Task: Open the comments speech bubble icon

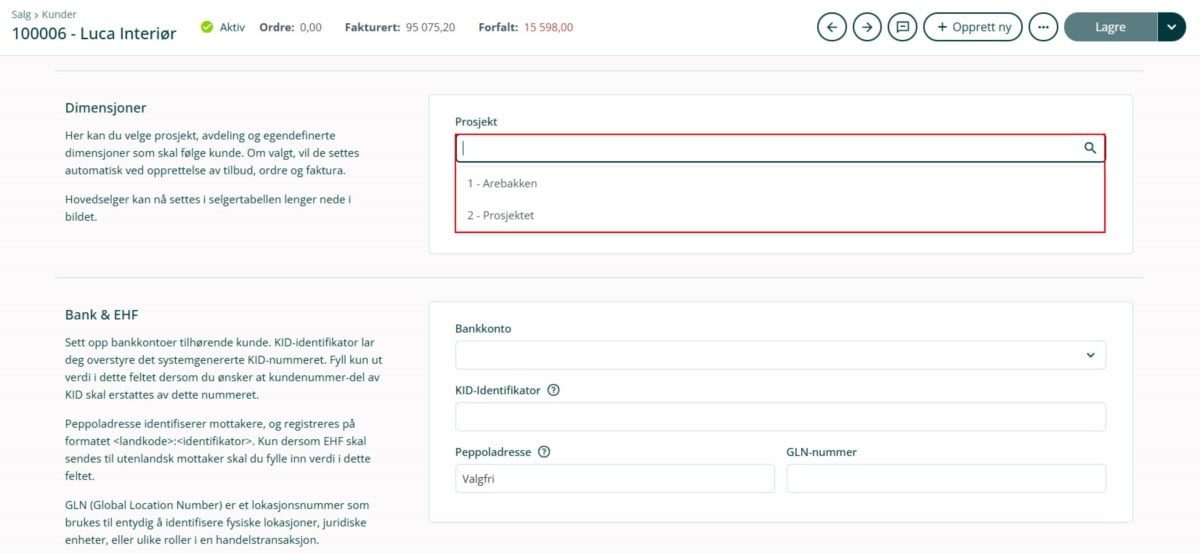Action: click(902, 27)
